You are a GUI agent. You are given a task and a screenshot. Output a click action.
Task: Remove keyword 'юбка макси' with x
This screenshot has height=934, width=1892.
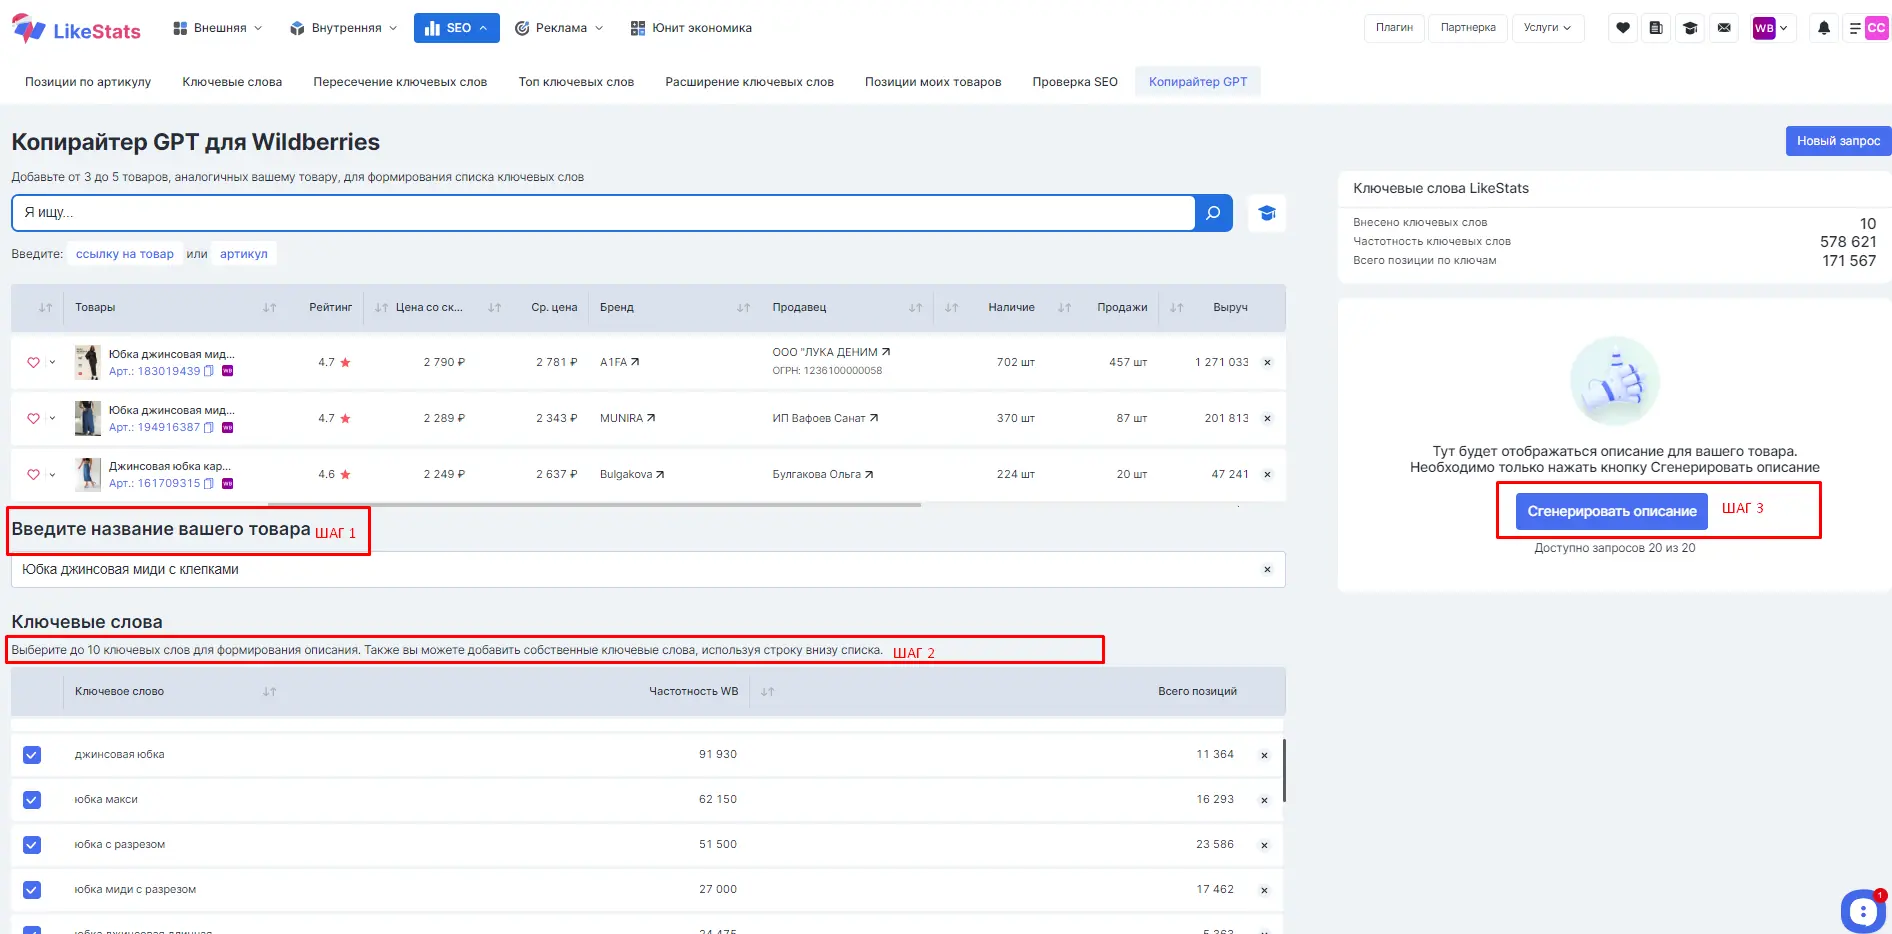tap(1264, 800)
